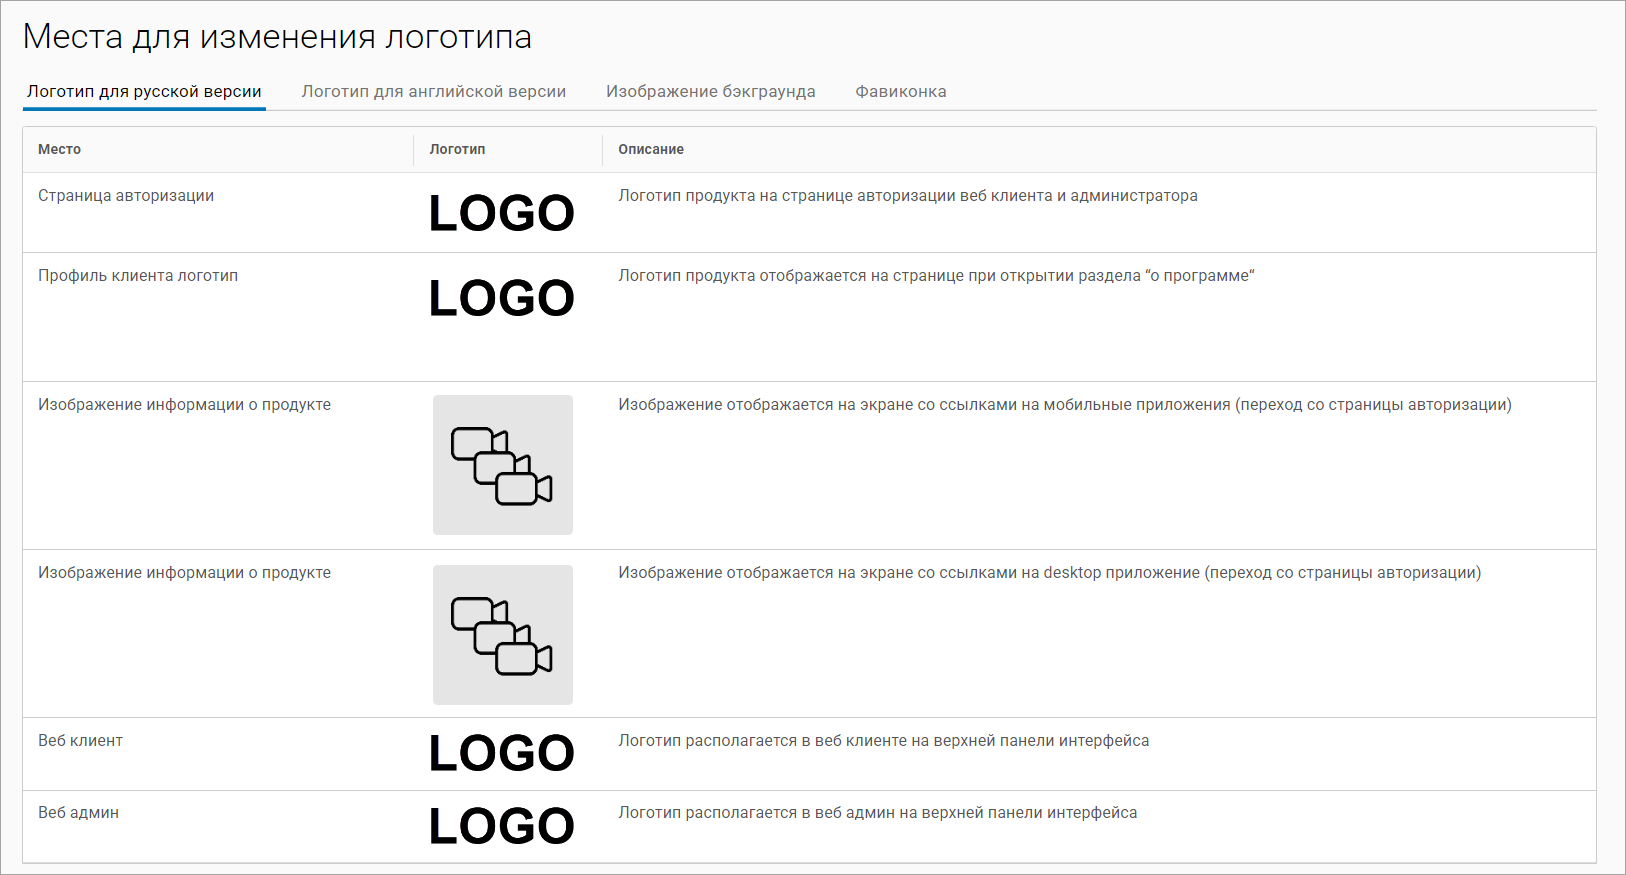The image size is (1626, 875).
Task: Click the LOGO image in Веб клиент row
Action: [x=502, y=753]
